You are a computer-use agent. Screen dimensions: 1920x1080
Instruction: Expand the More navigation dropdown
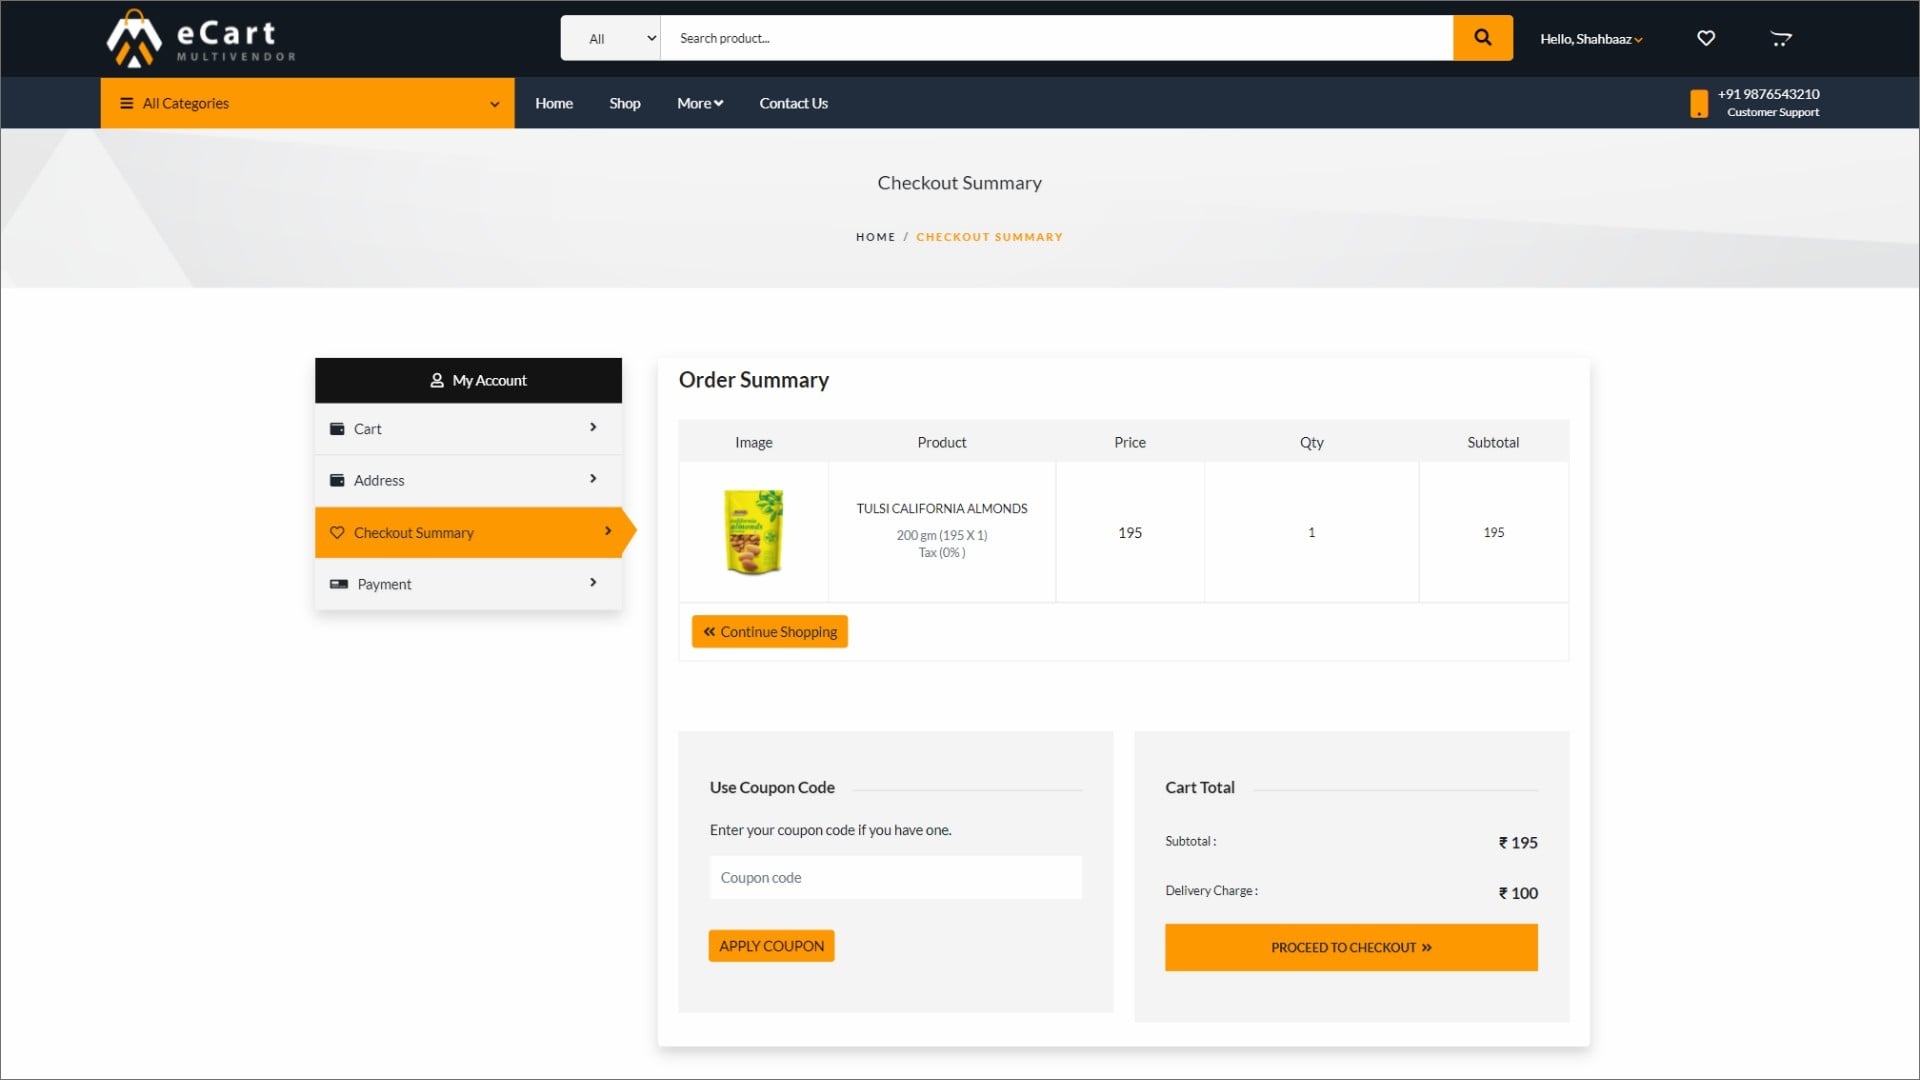[700, 103]
